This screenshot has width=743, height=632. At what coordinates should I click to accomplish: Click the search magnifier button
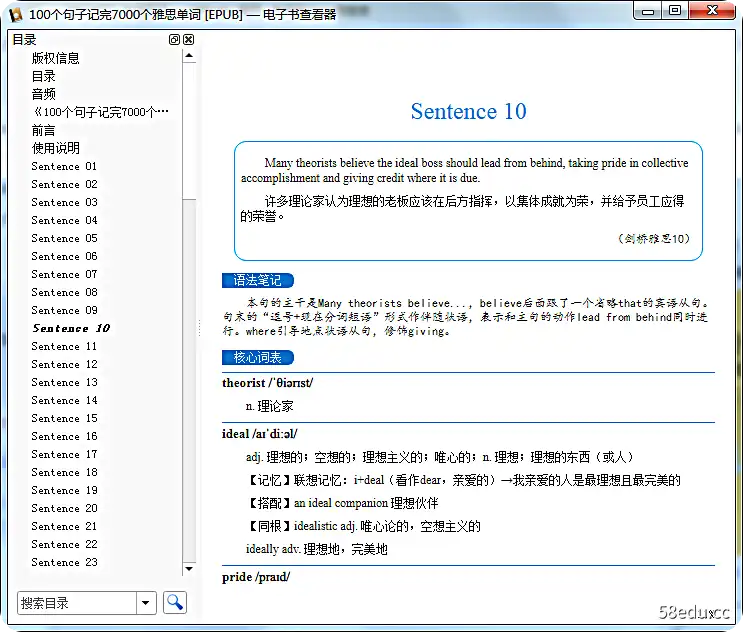[175, 603]
